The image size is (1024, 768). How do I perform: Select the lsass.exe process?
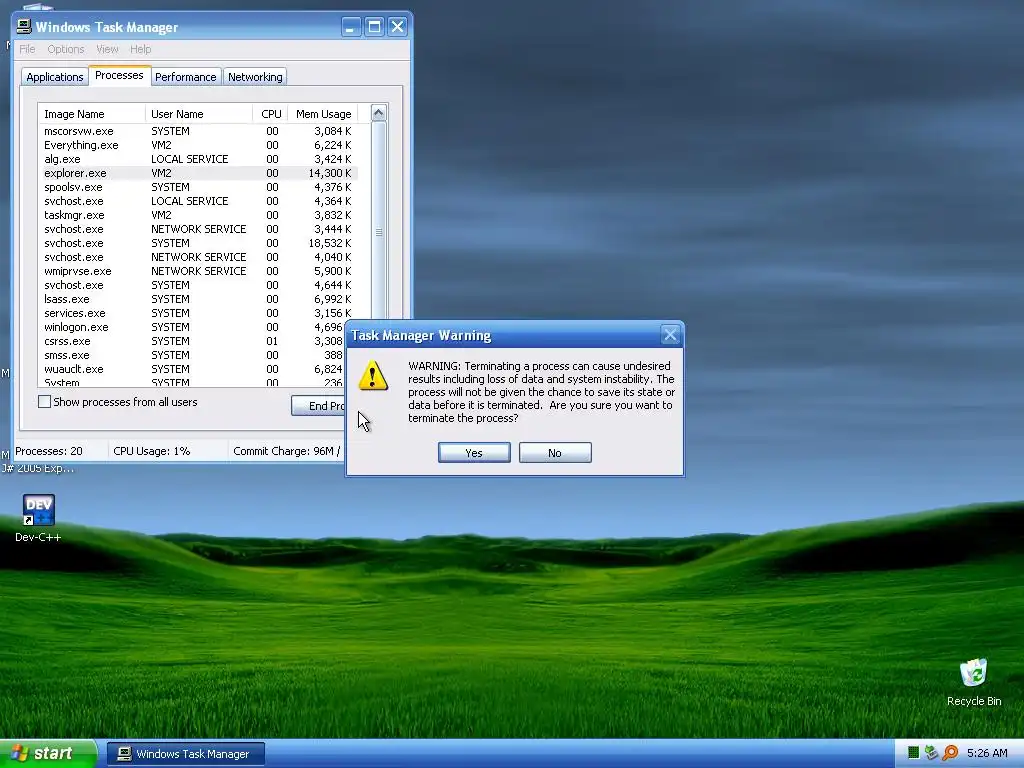coord(198,299)
